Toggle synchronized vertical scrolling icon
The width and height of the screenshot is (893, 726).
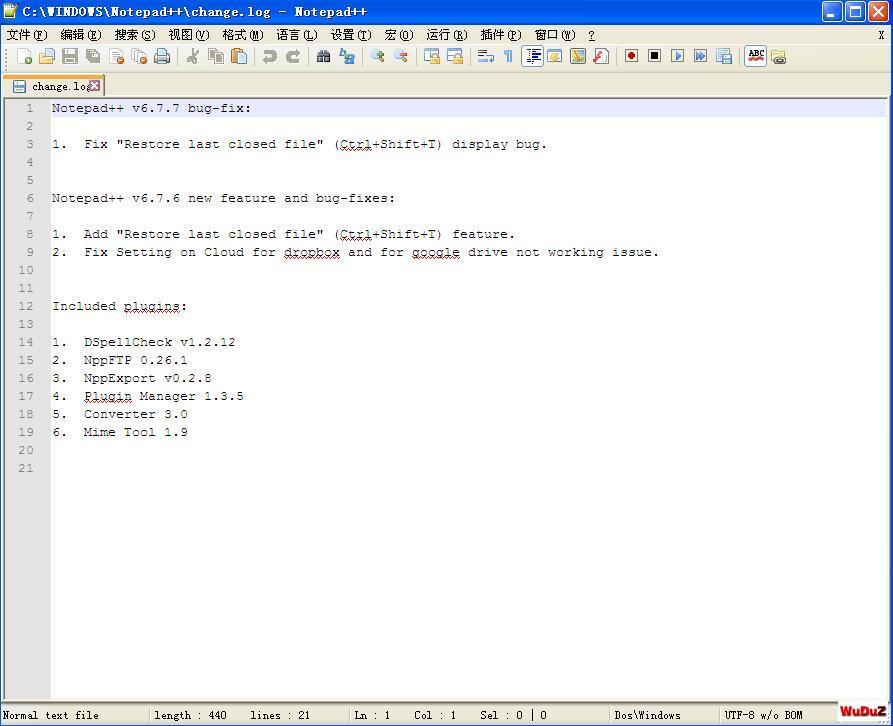pos(432,56)
